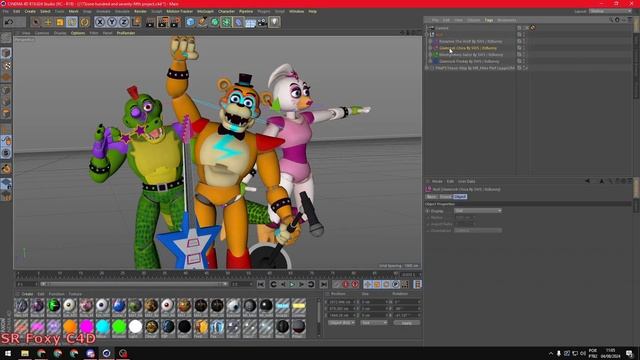Toggle Autokeying red button

click(x=355, y=284)
